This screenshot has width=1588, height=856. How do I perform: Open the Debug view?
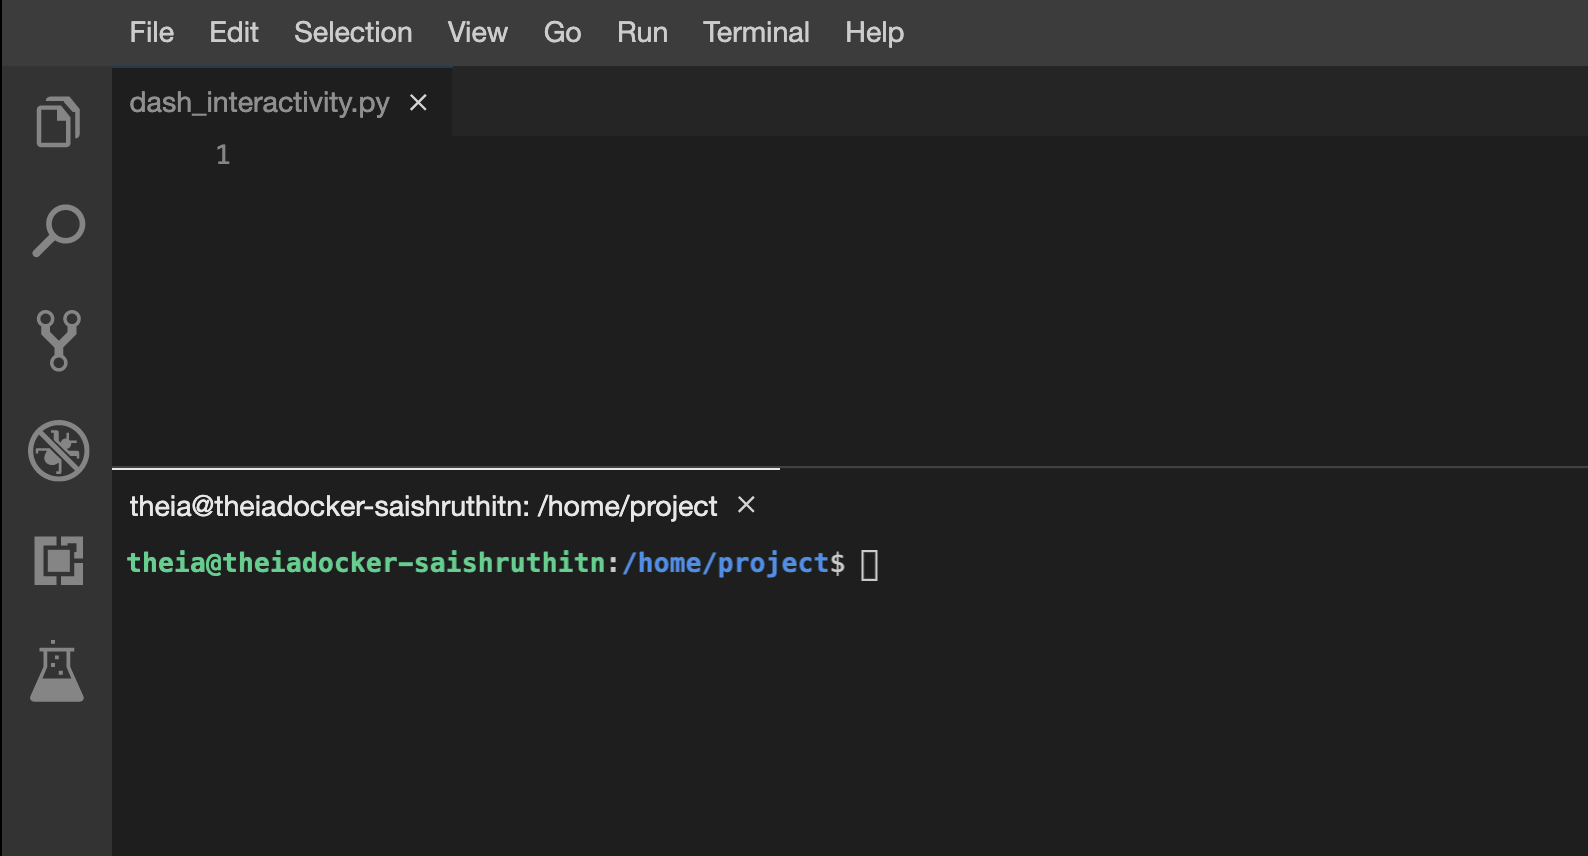point(58,450)
